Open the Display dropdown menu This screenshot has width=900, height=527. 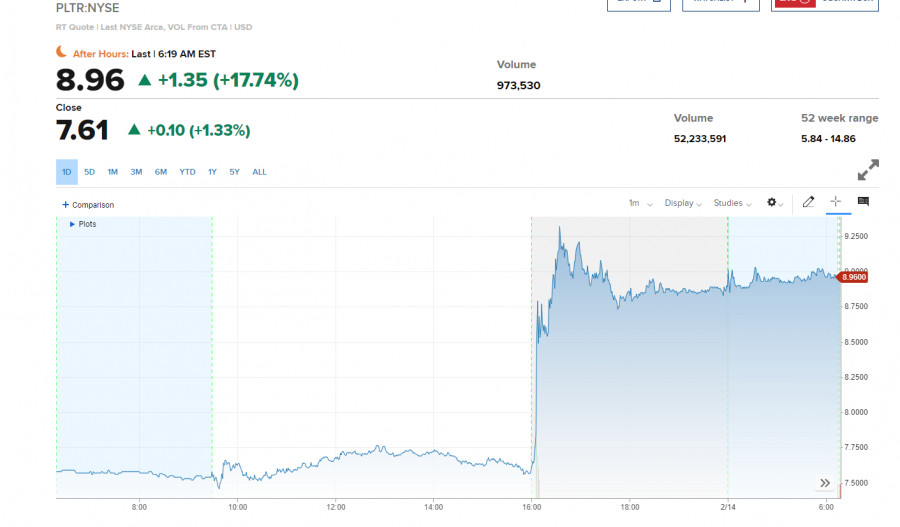click(683, 203)
